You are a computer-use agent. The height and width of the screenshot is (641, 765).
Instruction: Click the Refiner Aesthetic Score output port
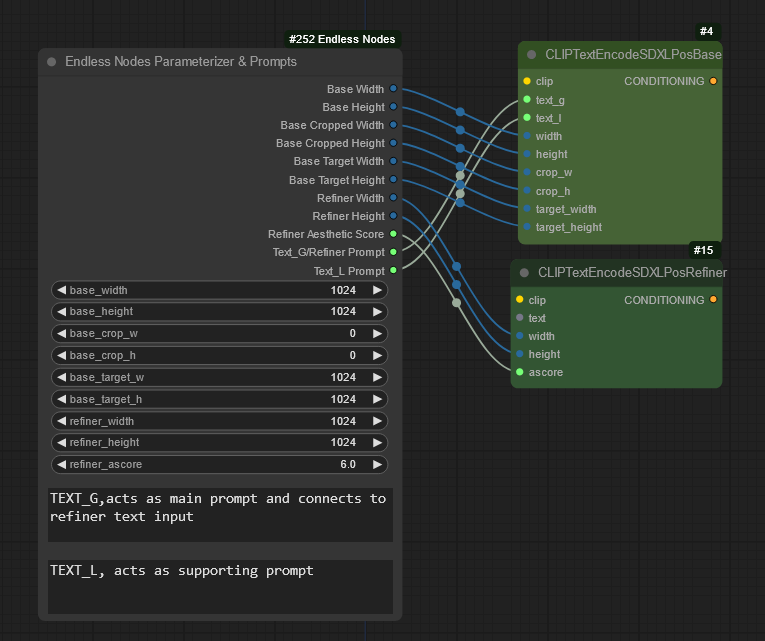[x=393, y=234]
